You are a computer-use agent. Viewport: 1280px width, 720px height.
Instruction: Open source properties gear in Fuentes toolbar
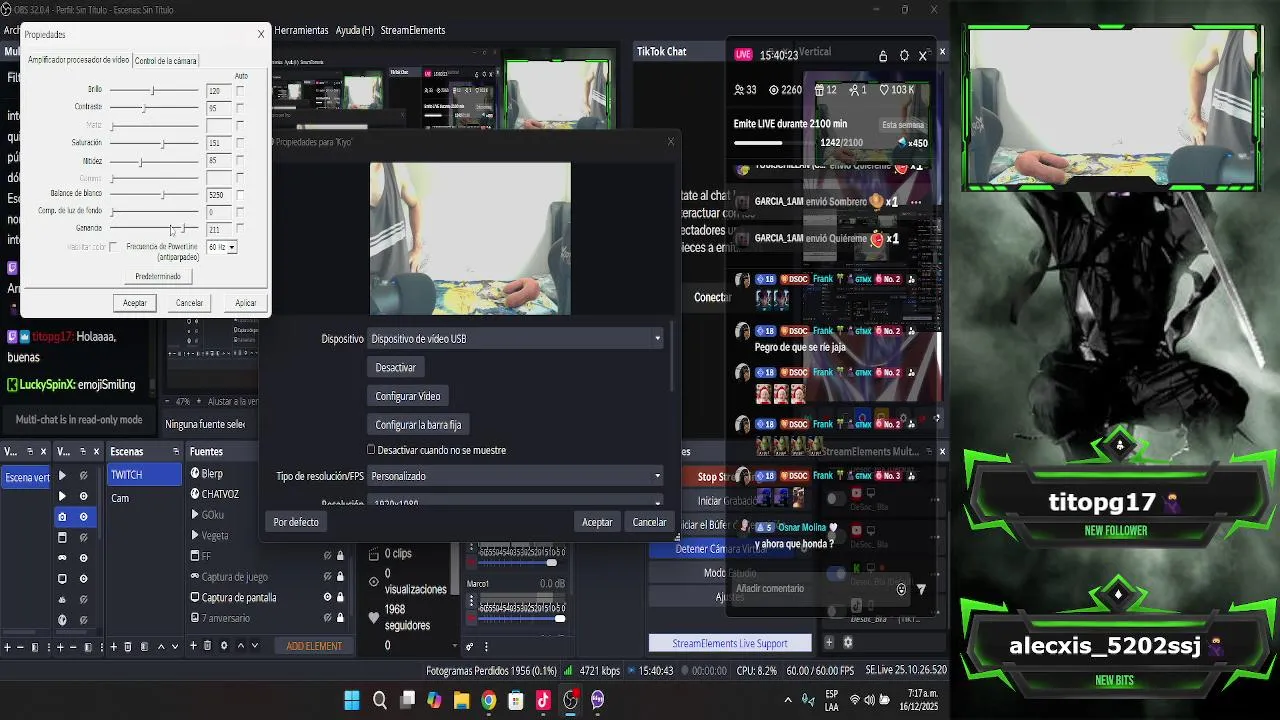224,646
